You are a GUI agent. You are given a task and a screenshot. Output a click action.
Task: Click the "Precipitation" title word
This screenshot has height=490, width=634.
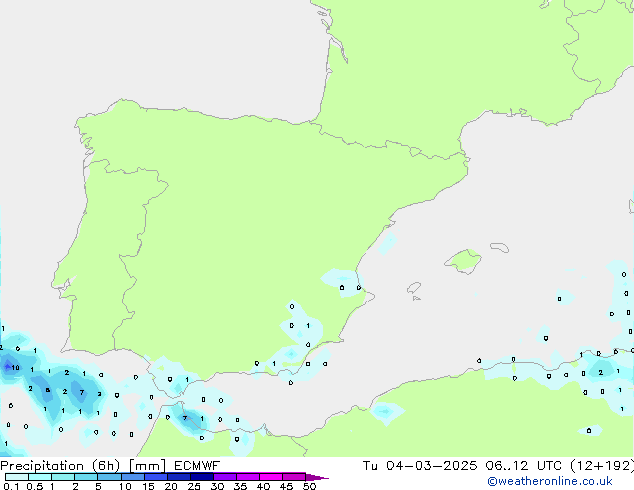(42, 466)
